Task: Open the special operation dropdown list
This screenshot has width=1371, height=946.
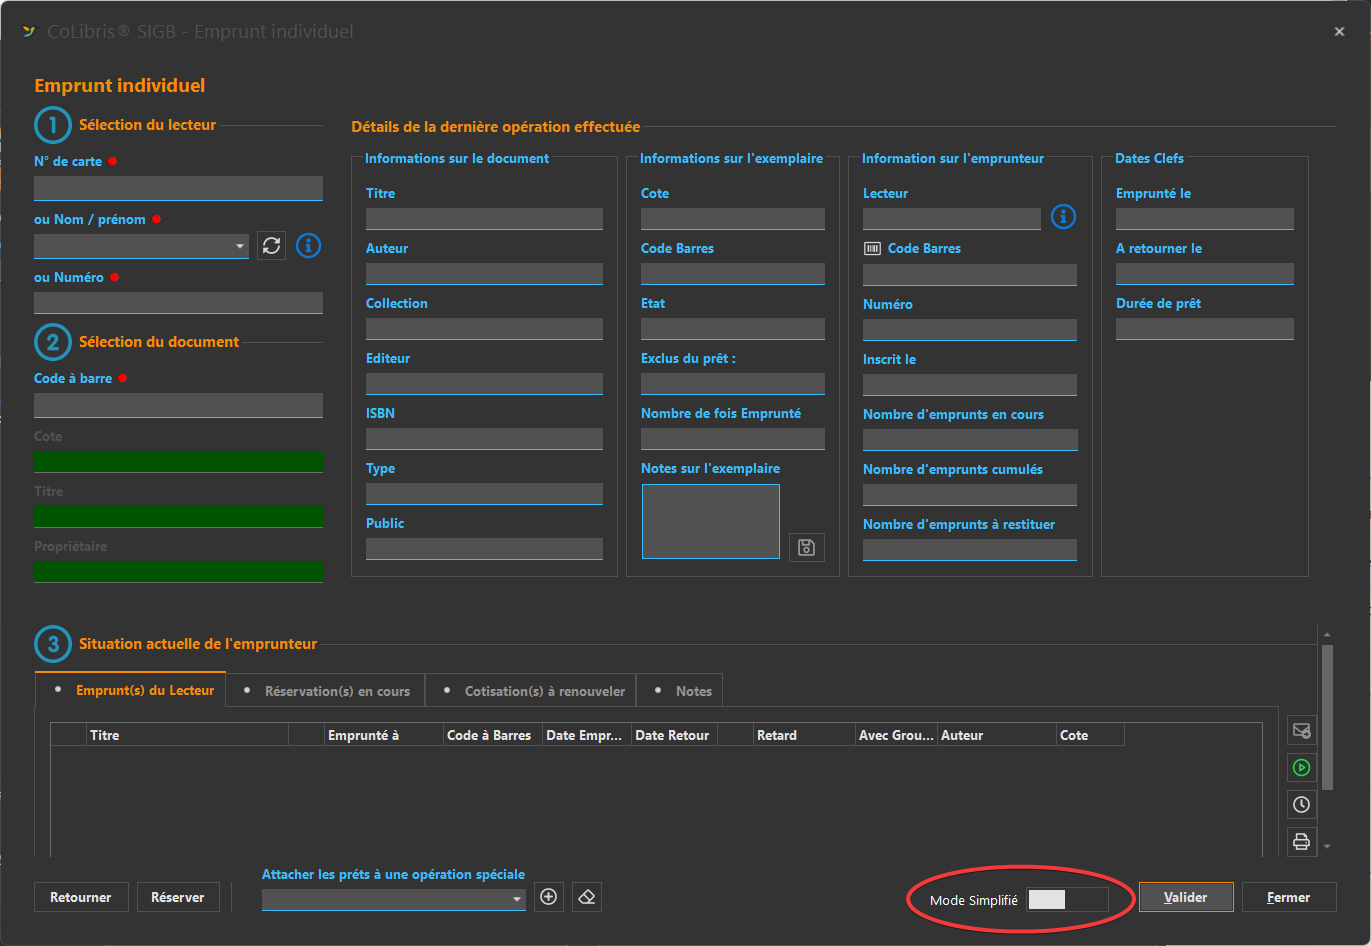Action: [517, 899]
